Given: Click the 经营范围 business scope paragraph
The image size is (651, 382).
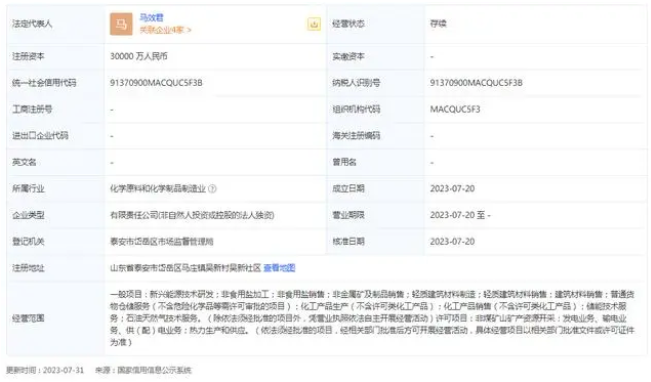Looking at the screenshot, I should point(372,318).
